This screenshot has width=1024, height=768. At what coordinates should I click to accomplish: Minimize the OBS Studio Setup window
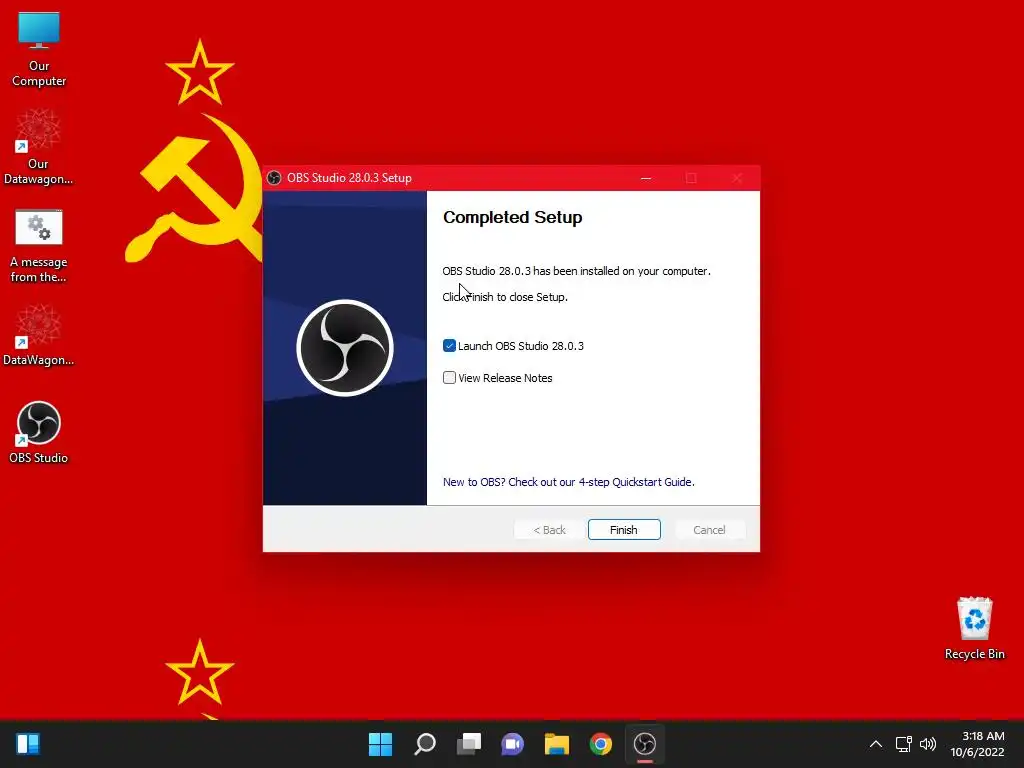(x=646, y=178)
